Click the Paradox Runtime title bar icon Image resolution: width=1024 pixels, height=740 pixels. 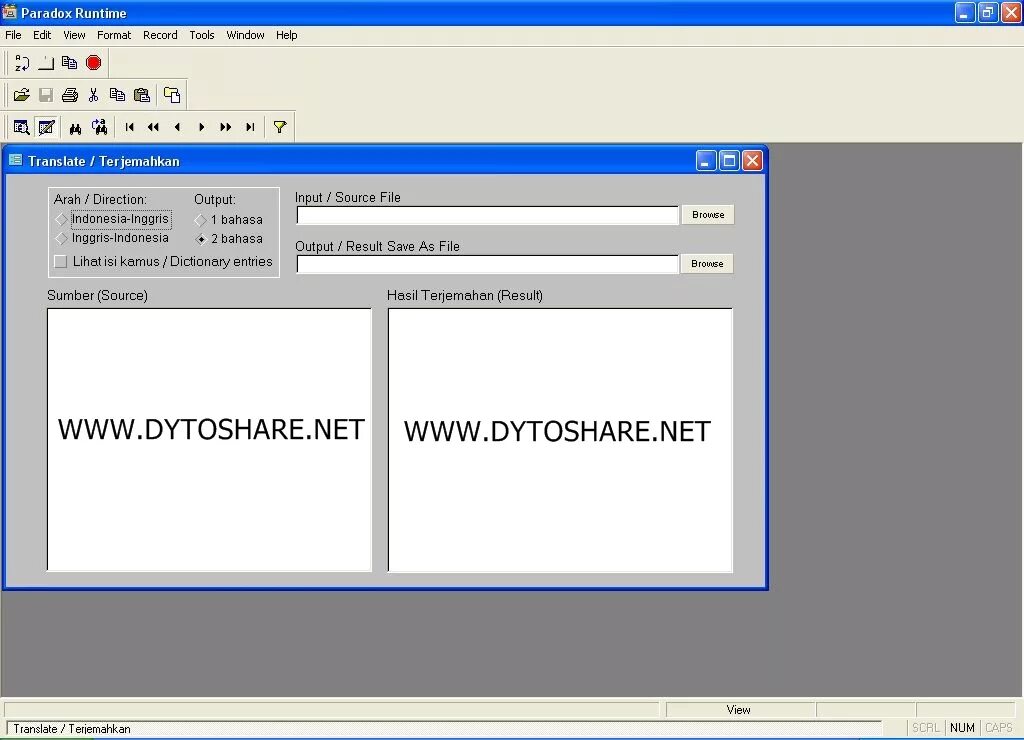9,12
